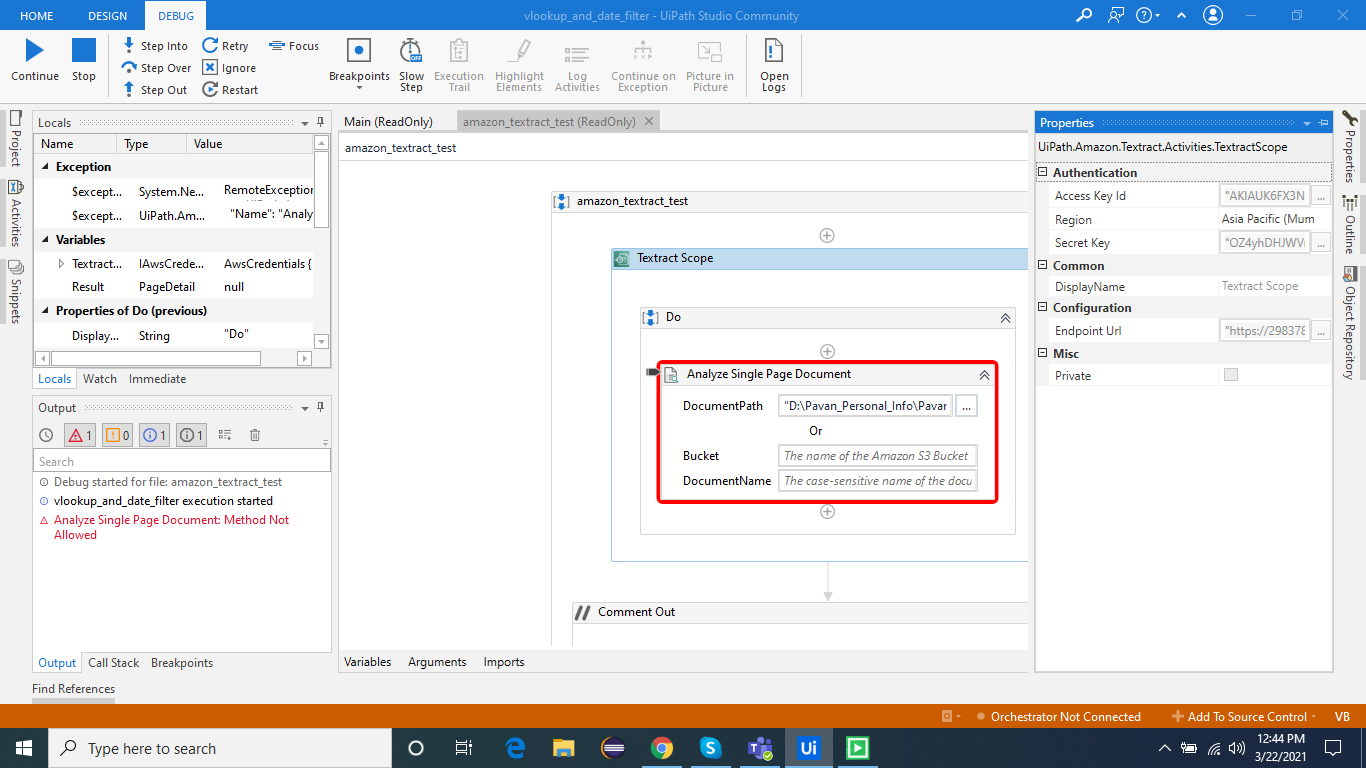Open the Arguments designer panel
This screenshot has width=1366, height=768.
click(x=437, y=662)
